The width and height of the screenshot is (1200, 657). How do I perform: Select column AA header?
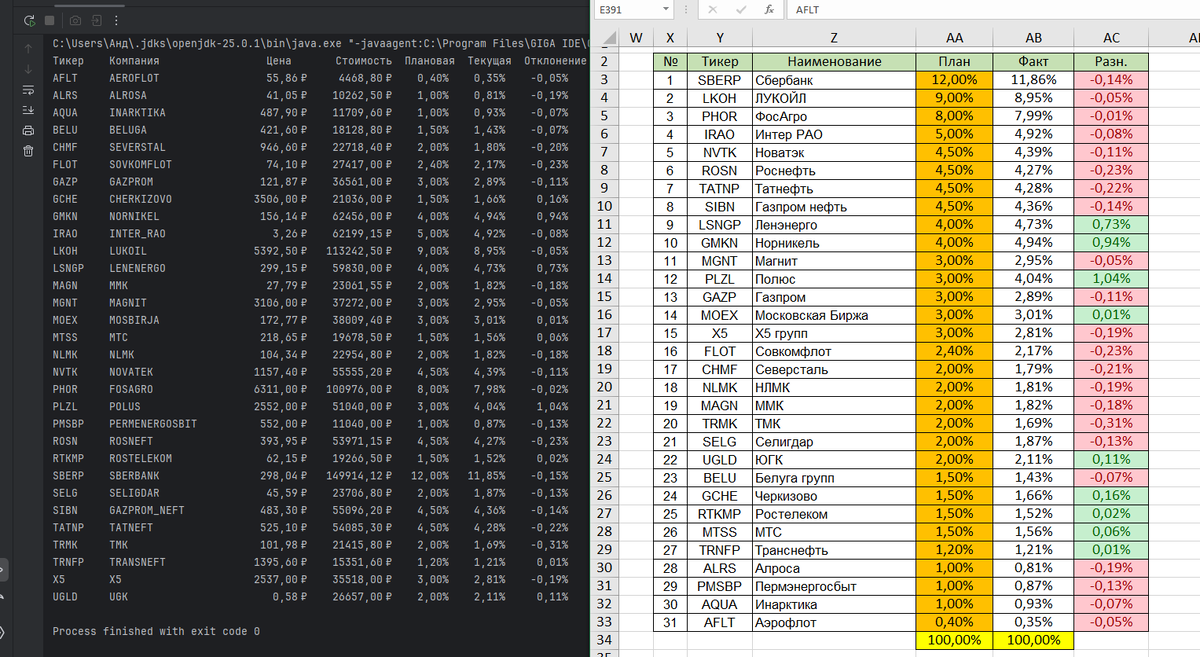[x=955, y=38]
